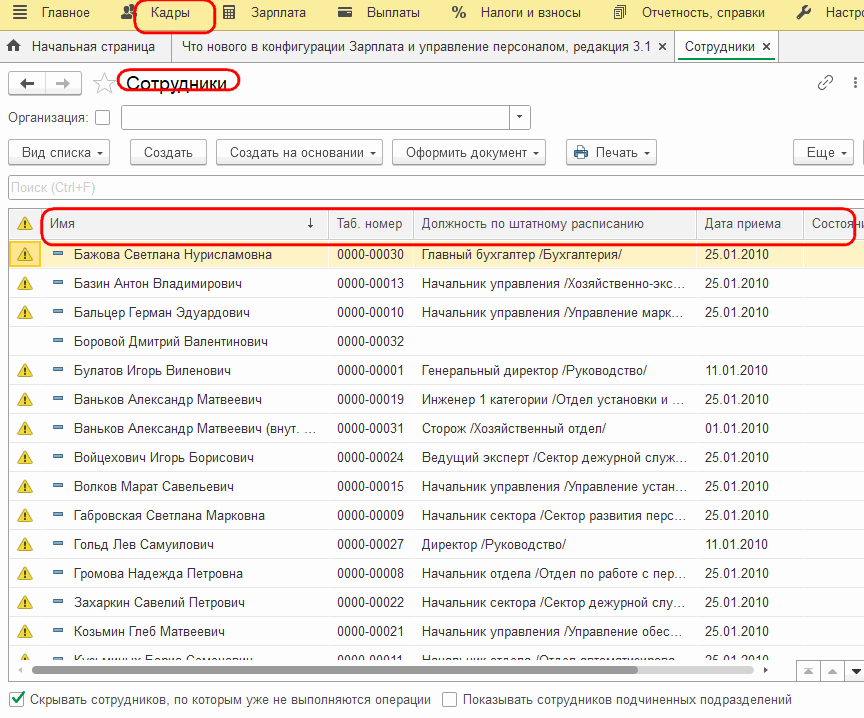Go to the home page icon tab
Viewport: 864px width, 718px height.
14,46
